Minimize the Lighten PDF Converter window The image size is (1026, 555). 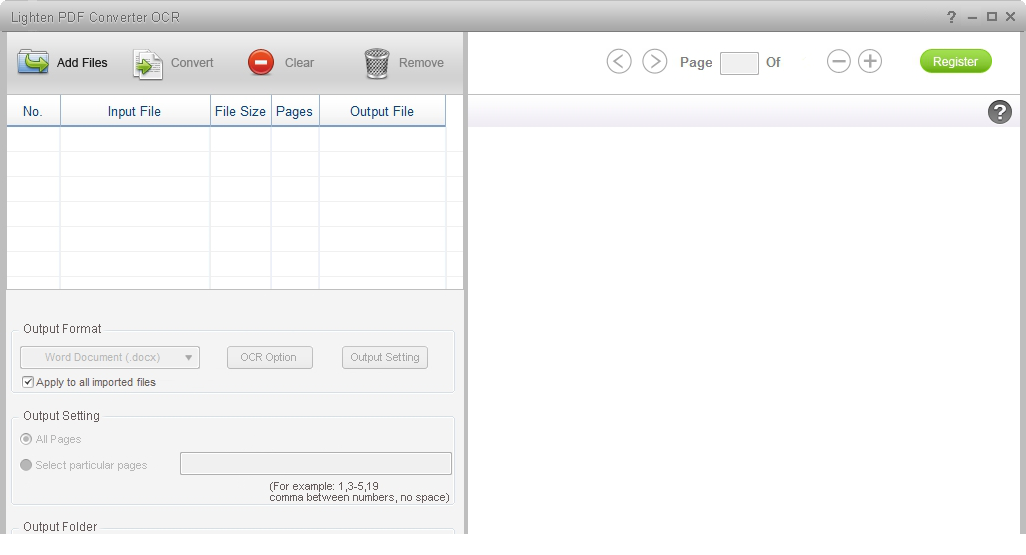tap(972, 18)
